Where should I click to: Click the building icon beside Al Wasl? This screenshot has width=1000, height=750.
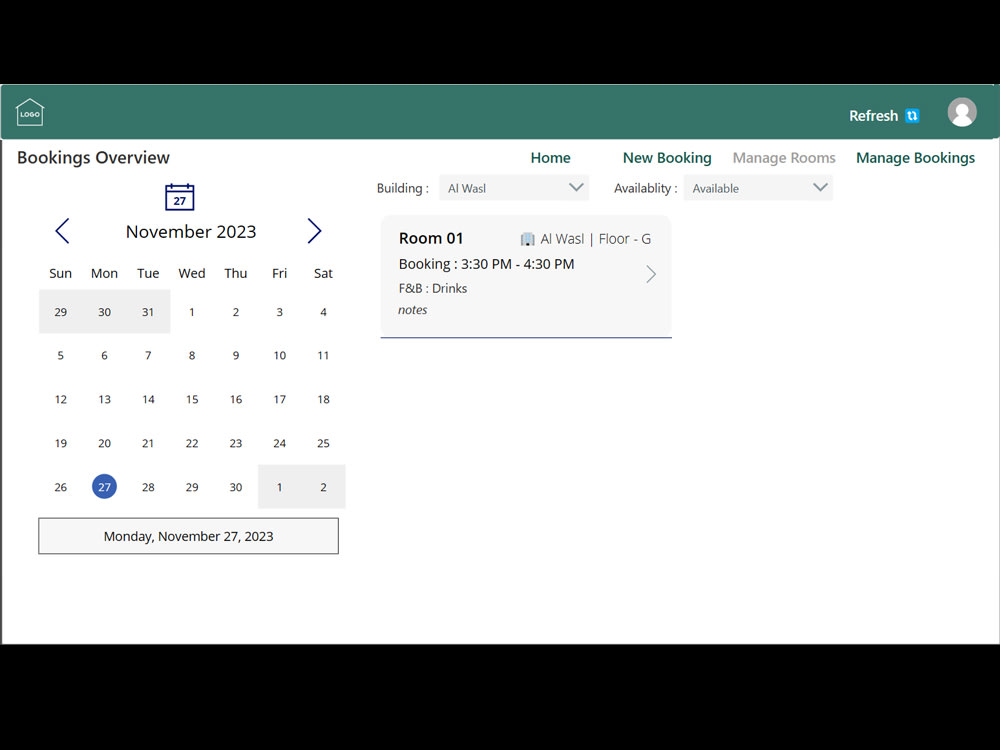(x=527, y=238)
